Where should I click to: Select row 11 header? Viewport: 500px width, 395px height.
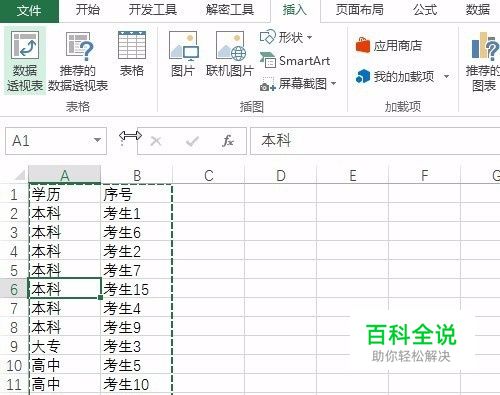[x=14, y=384]
